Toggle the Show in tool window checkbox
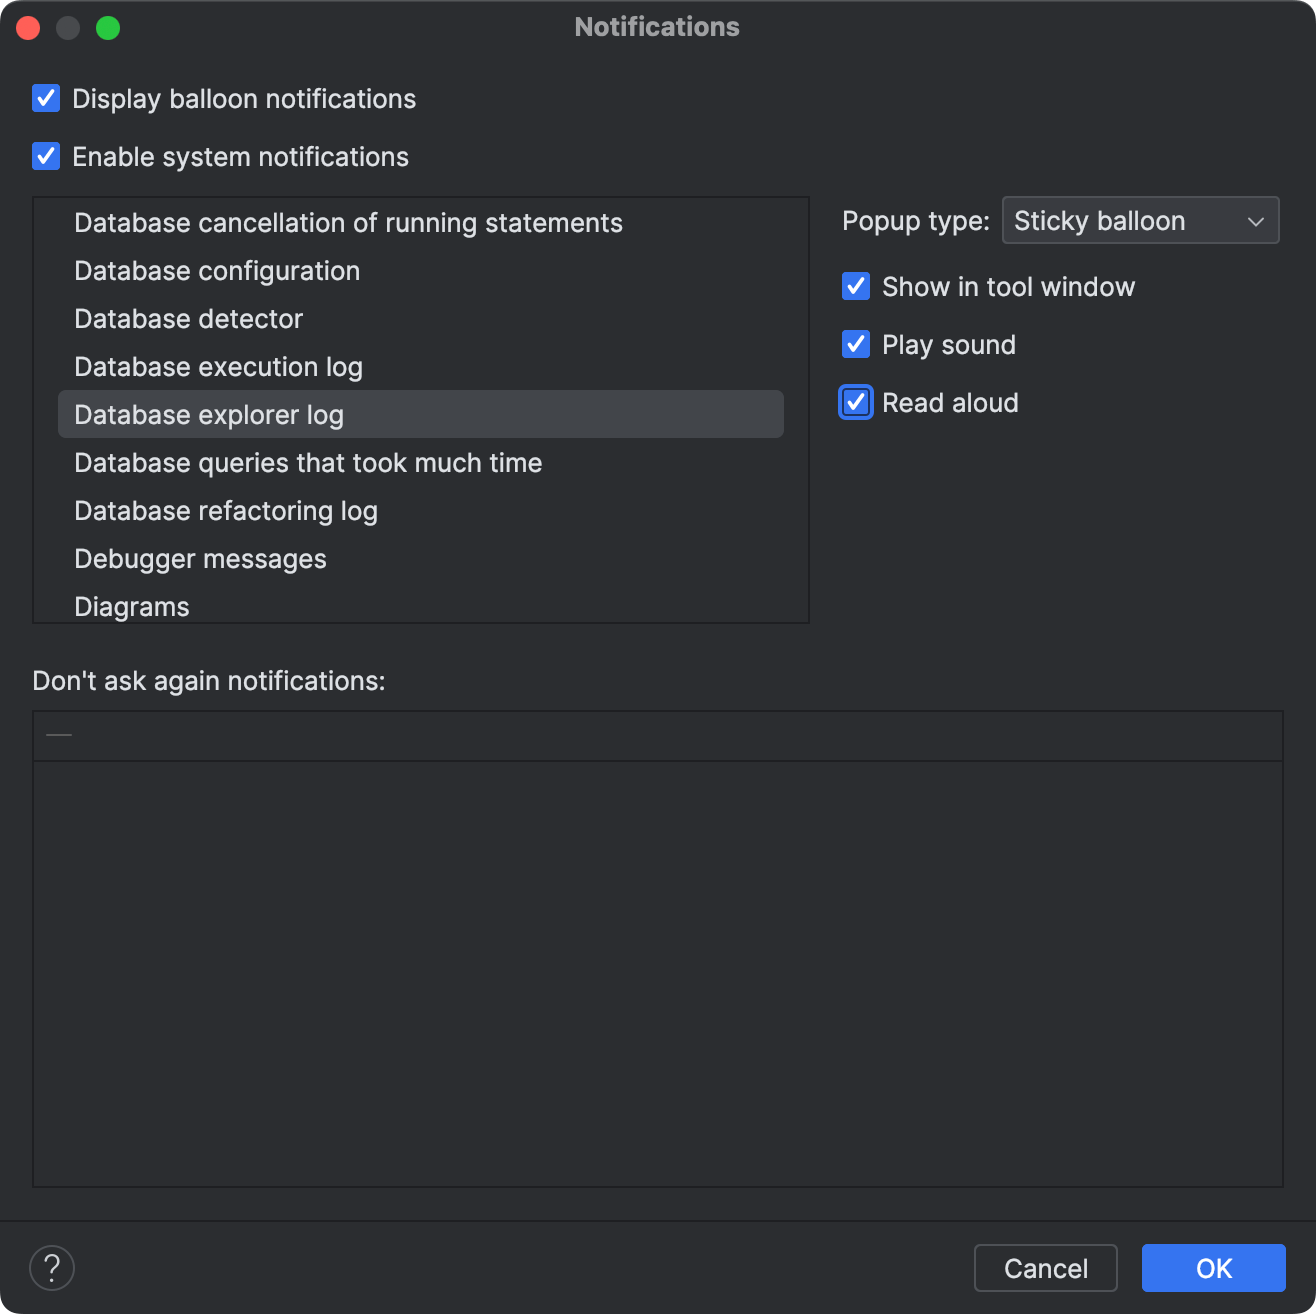This screenshot has width=1316, height=1314. (856, 286)
